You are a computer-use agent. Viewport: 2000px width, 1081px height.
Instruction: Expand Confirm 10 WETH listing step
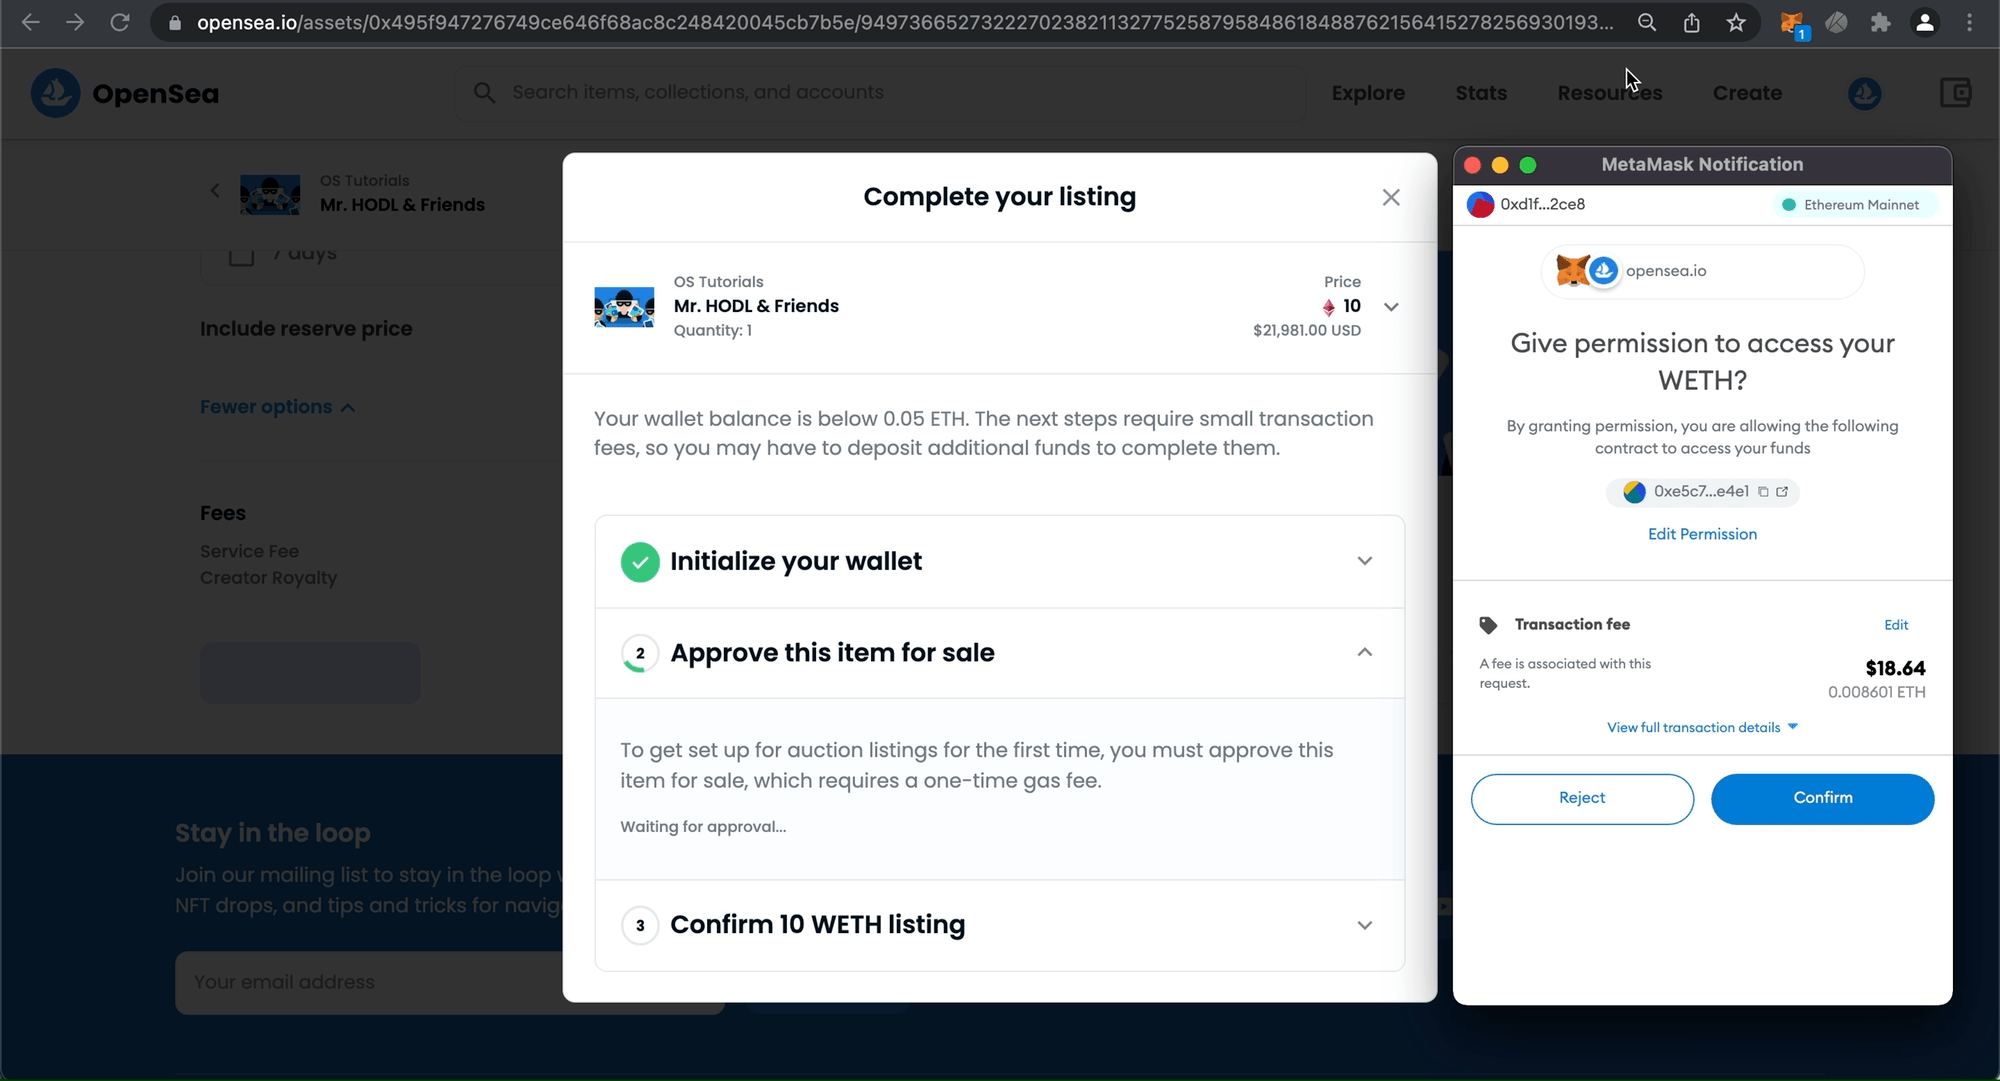1364,925
